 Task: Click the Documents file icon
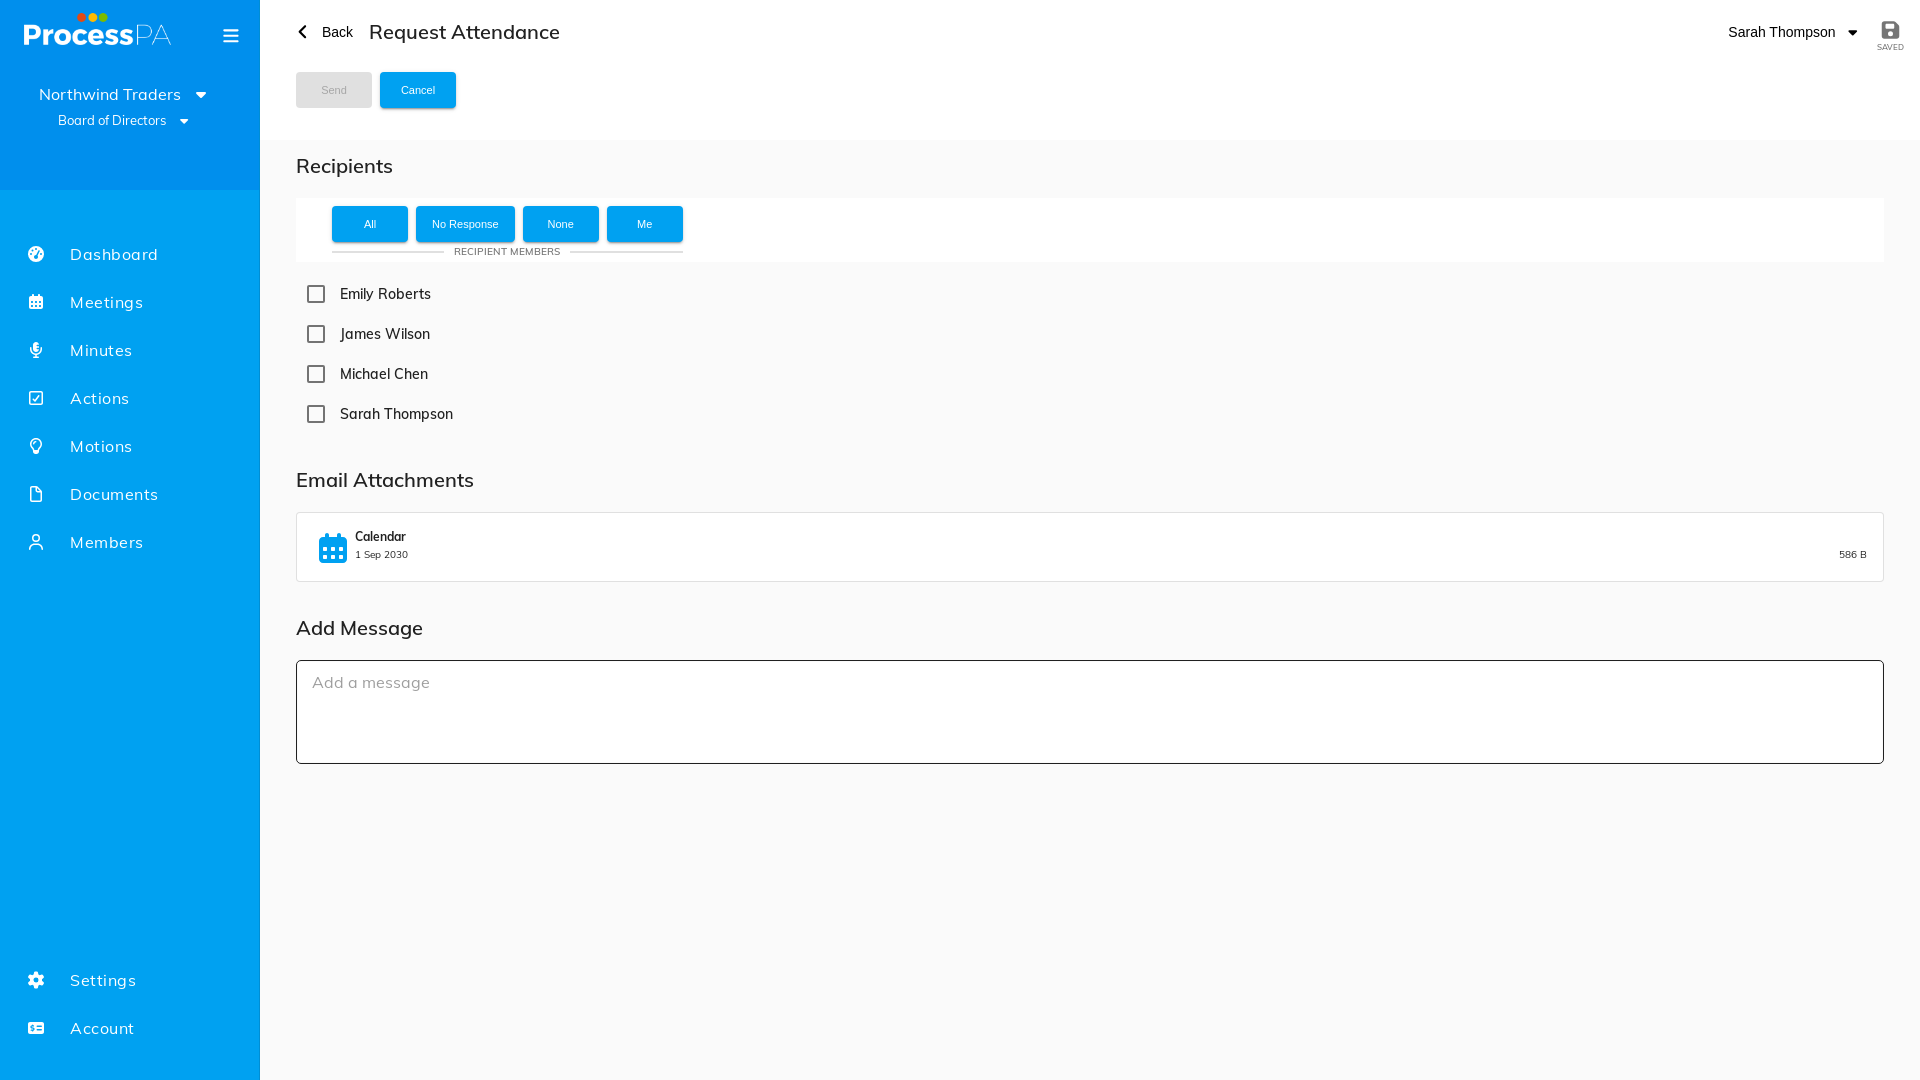(x=36, y=494)
